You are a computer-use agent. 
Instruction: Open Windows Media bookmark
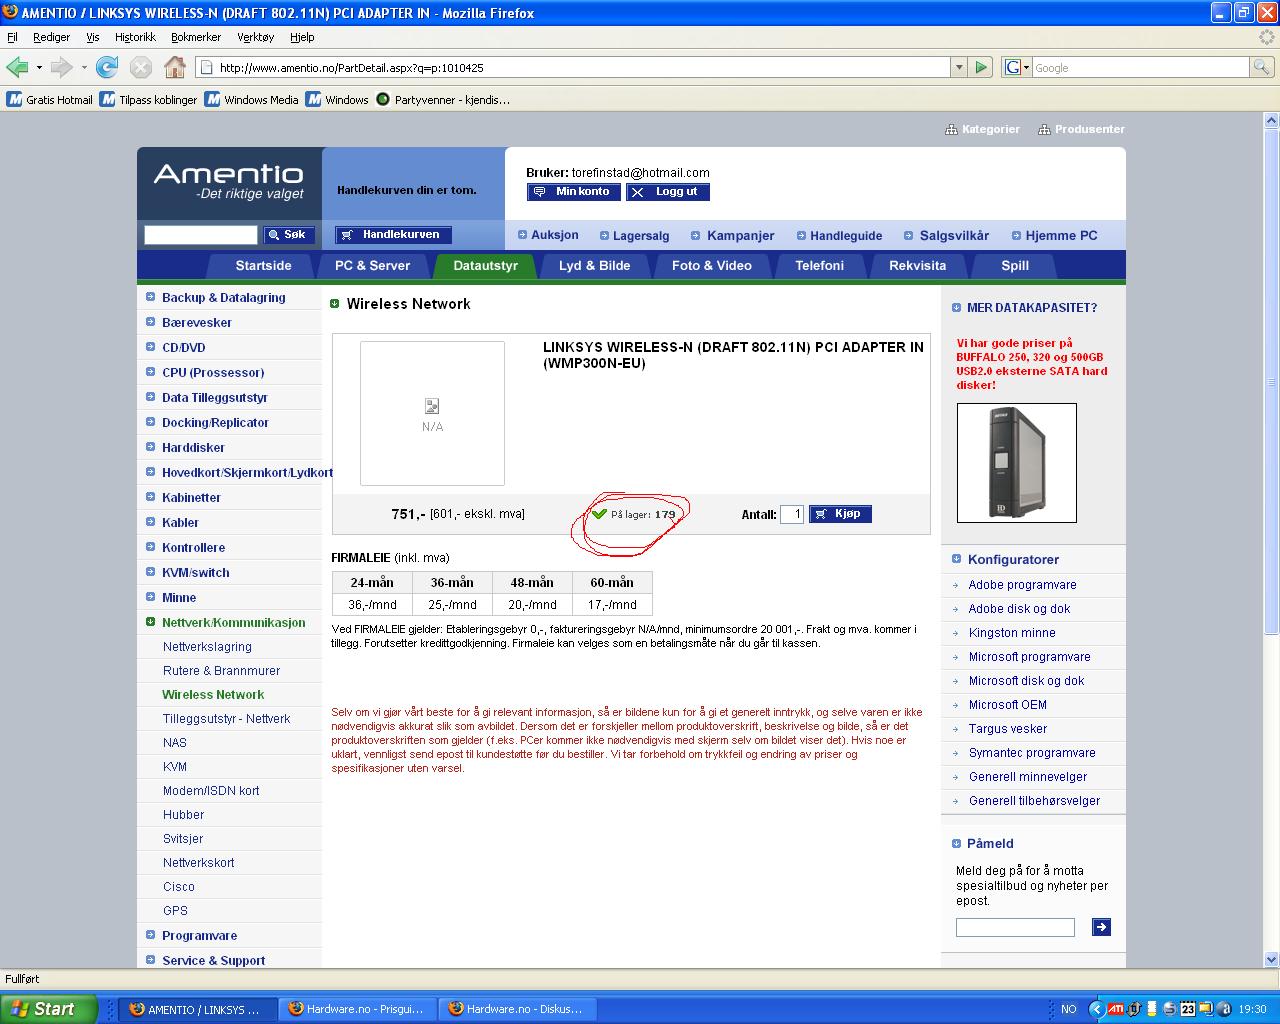(252, 99)
